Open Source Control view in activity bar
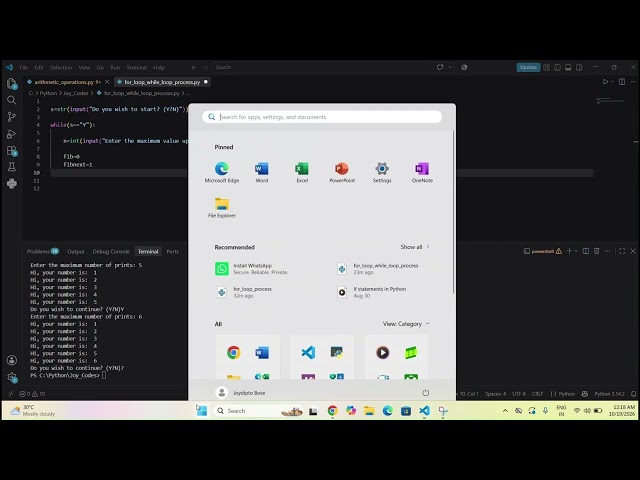 (x=11, y=117)
